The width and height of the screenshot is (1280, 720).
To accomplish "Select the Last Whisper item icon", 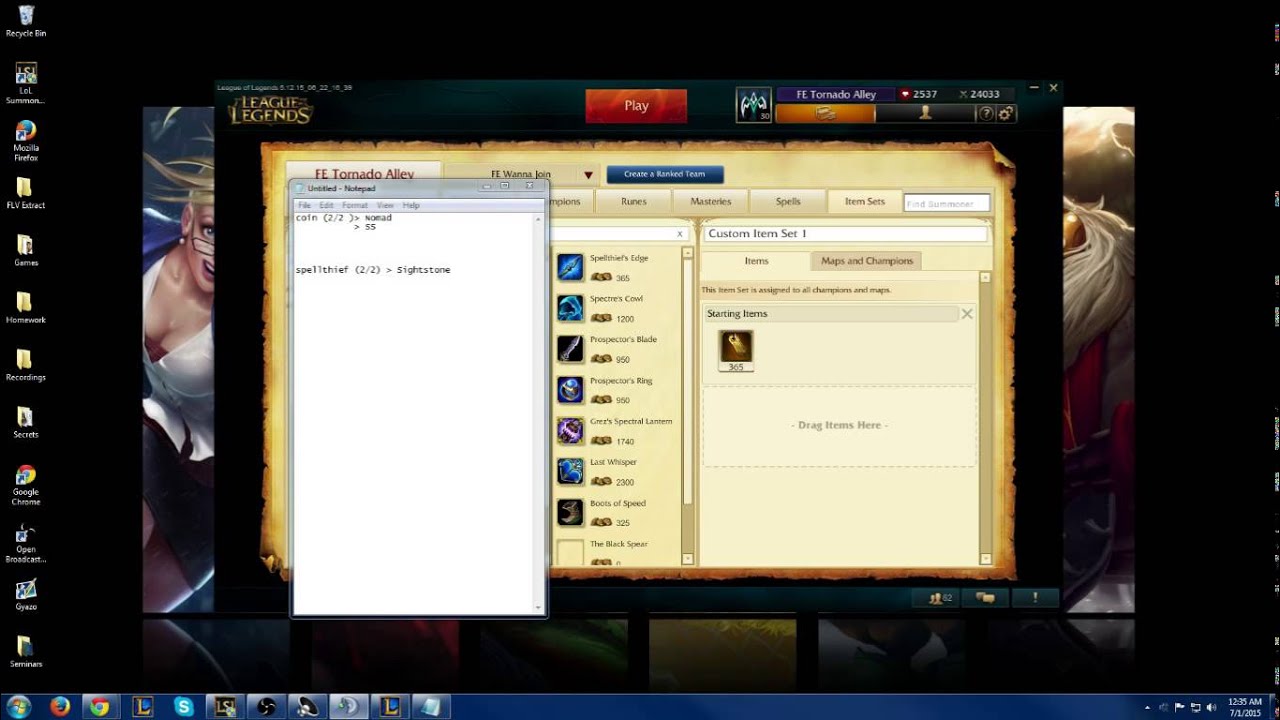I will [x=570, y=472].
